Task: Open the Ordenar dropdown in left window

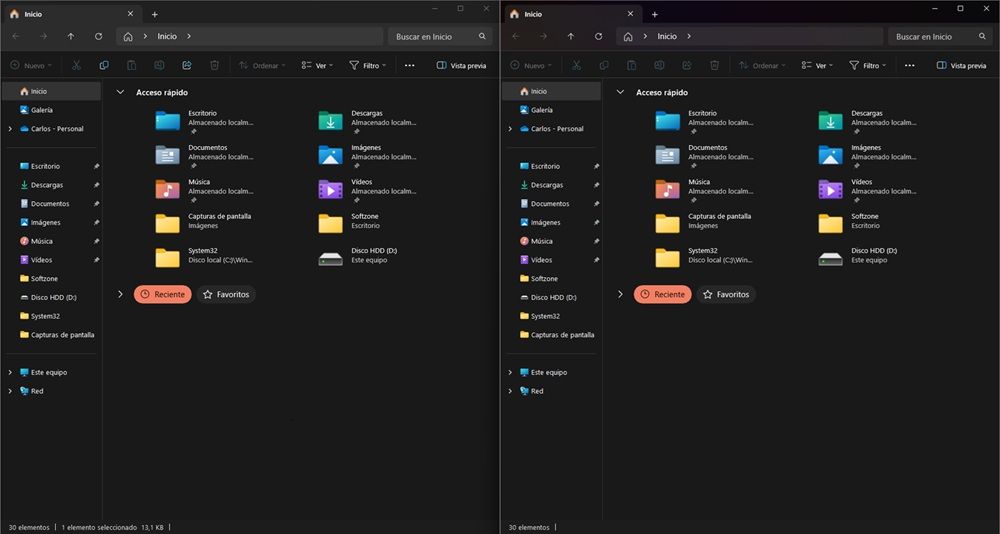Action: point(261,65)
